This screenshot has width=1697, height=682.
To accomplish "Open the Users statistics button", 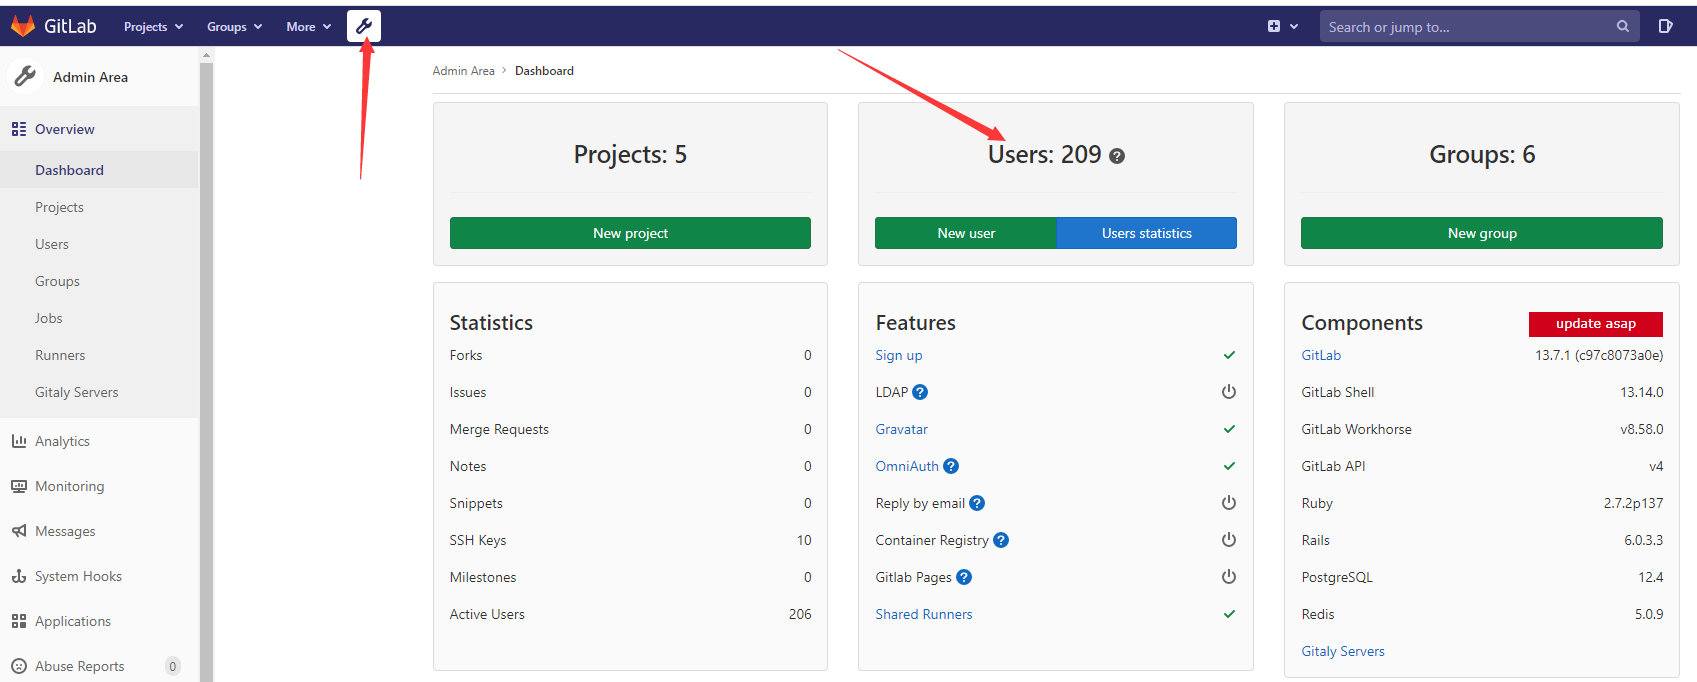I will (x=1146, y=233).
